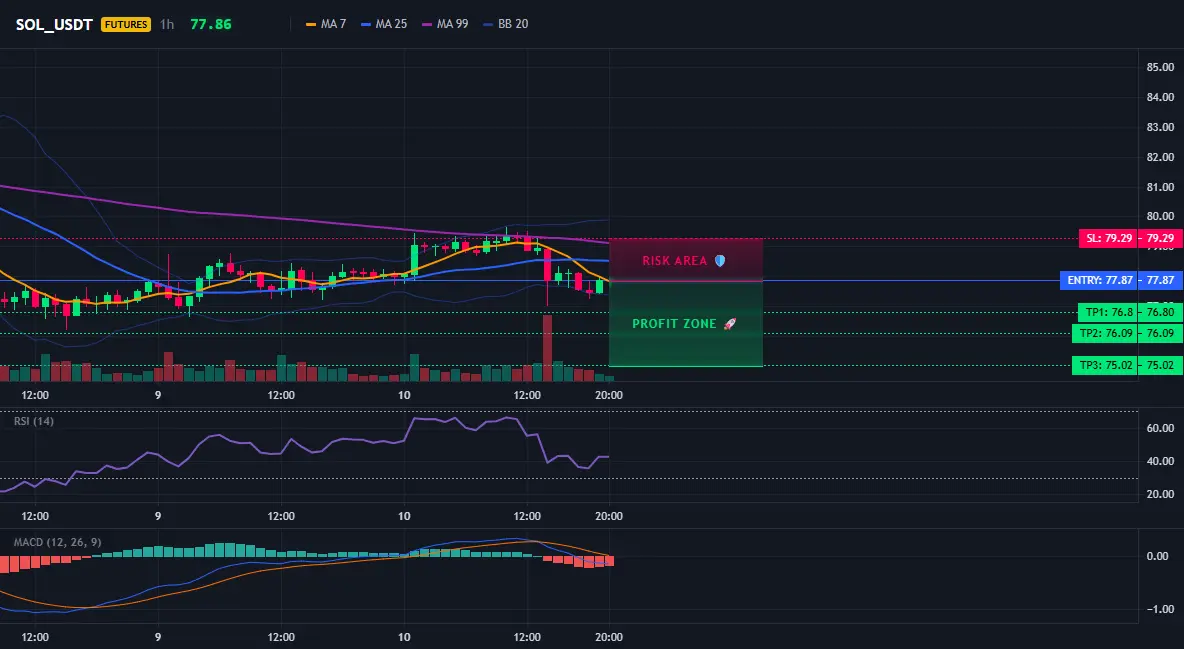Click the RSI 20.00 axis value
The width and height of the screenshot is (1184, 649).
[1160, 494]
